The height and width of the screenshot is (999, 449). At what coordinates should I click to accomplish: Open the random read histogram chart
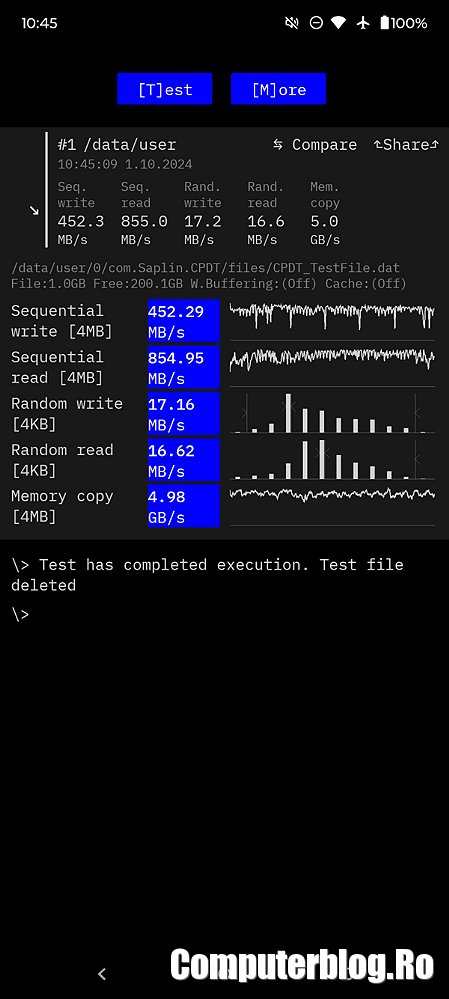[332, 459]
